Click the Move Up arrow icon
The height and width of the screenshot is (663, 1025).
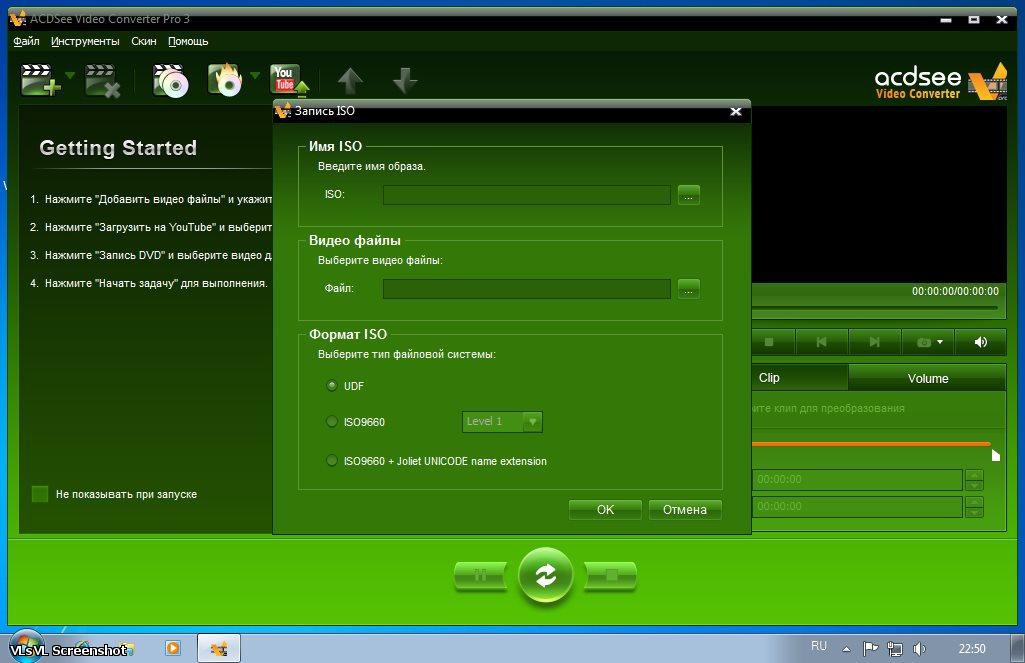coord(350,81)
